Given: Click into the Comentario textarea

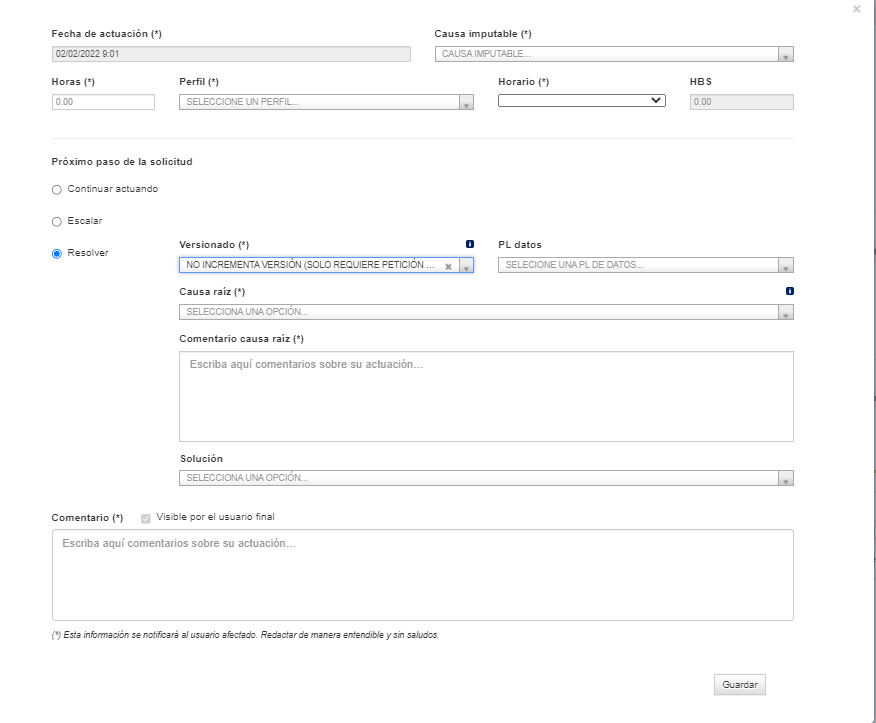Looking at the screenshot, I should click(422, 575).
